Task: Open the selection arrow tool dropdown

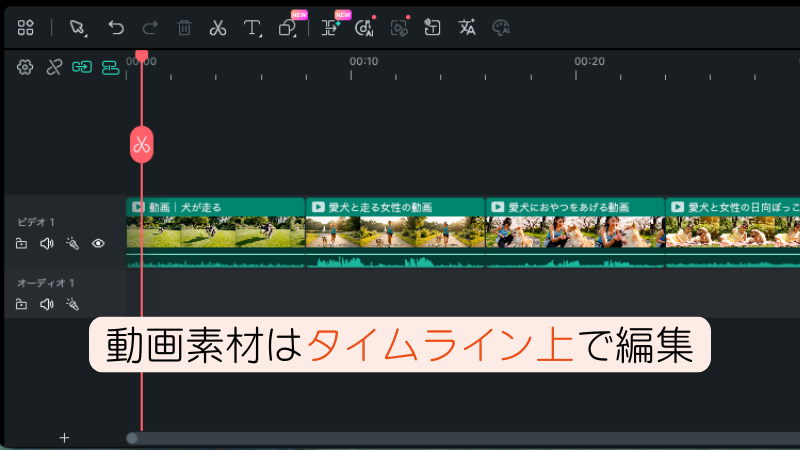Action: click(78, 28)
